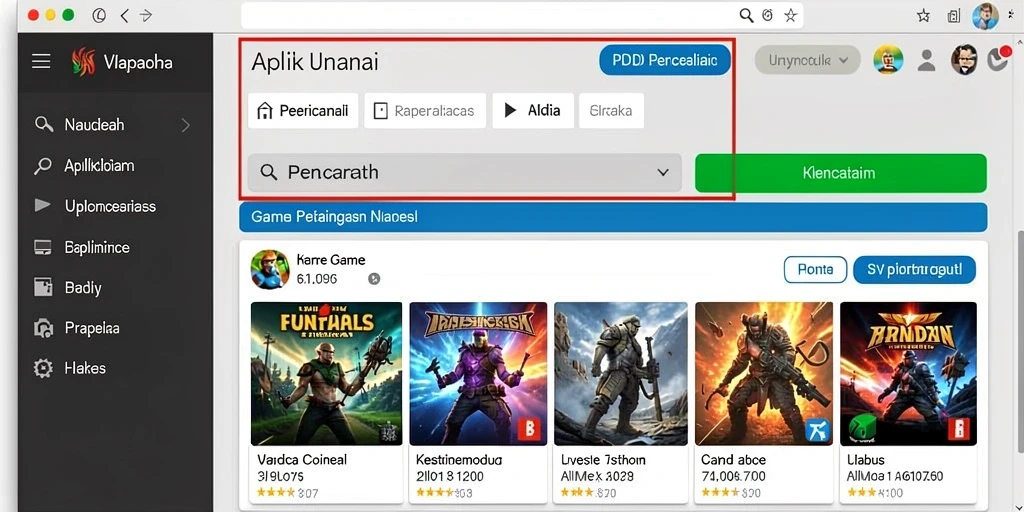The width and height of the screenshot is (1024, 512).
Task: Select the Raperaliacas tab
Action: point(424,110)
